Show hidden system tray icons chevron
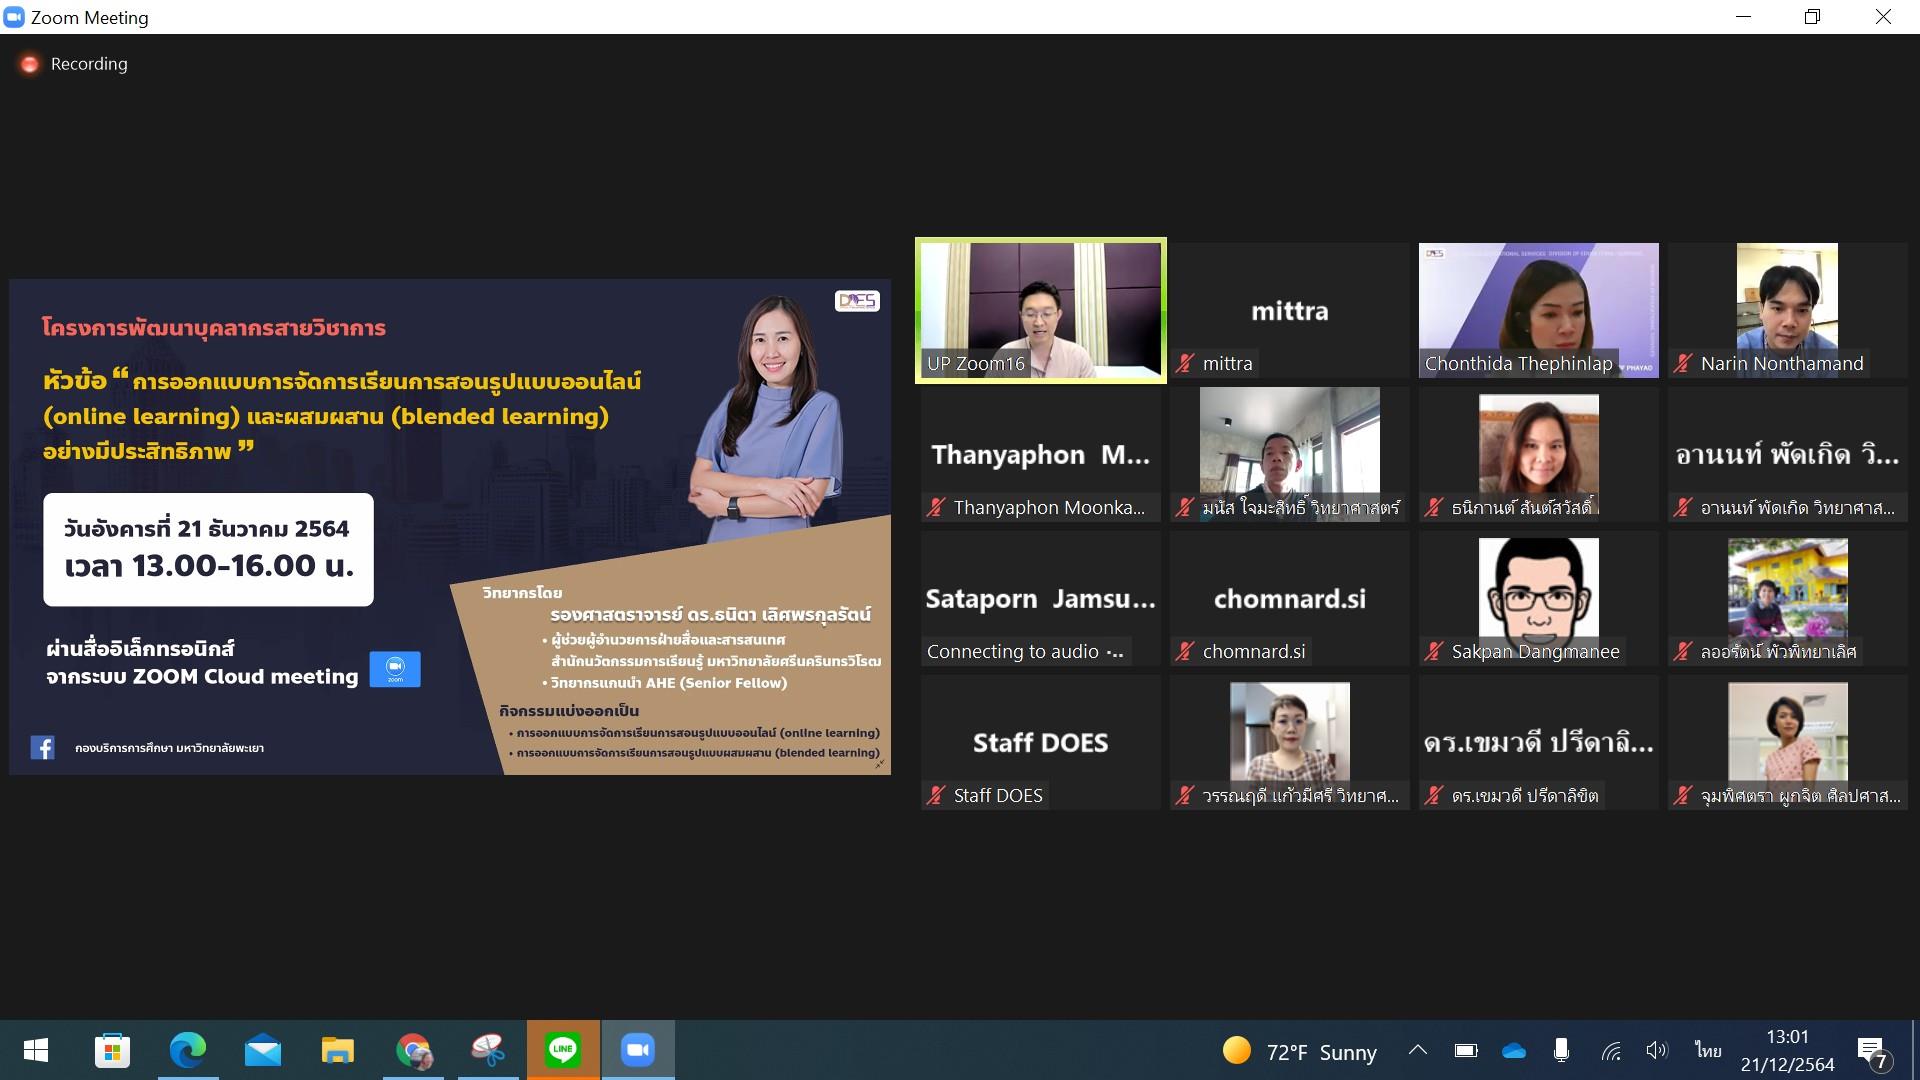The width and height of the screenshot is (1920, 1080). click(x=1417, y=1050)
